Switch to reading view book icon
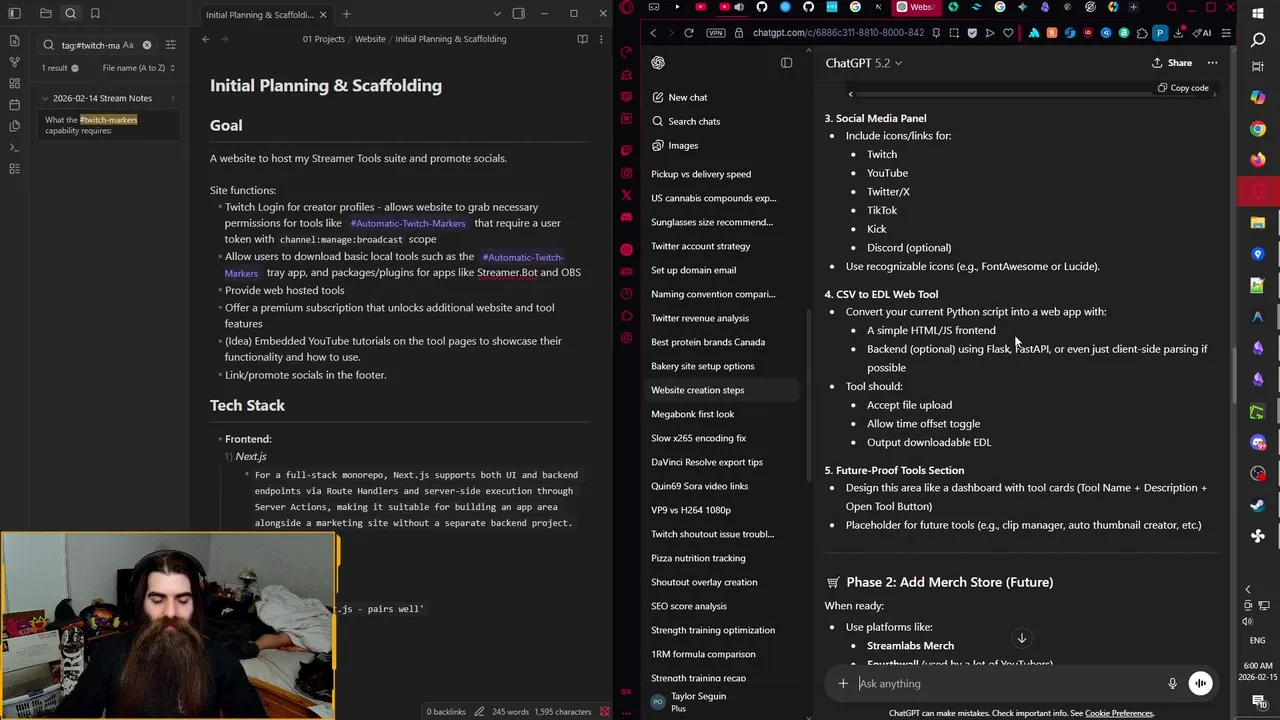The image size is (1280, 720). [582, 39]
